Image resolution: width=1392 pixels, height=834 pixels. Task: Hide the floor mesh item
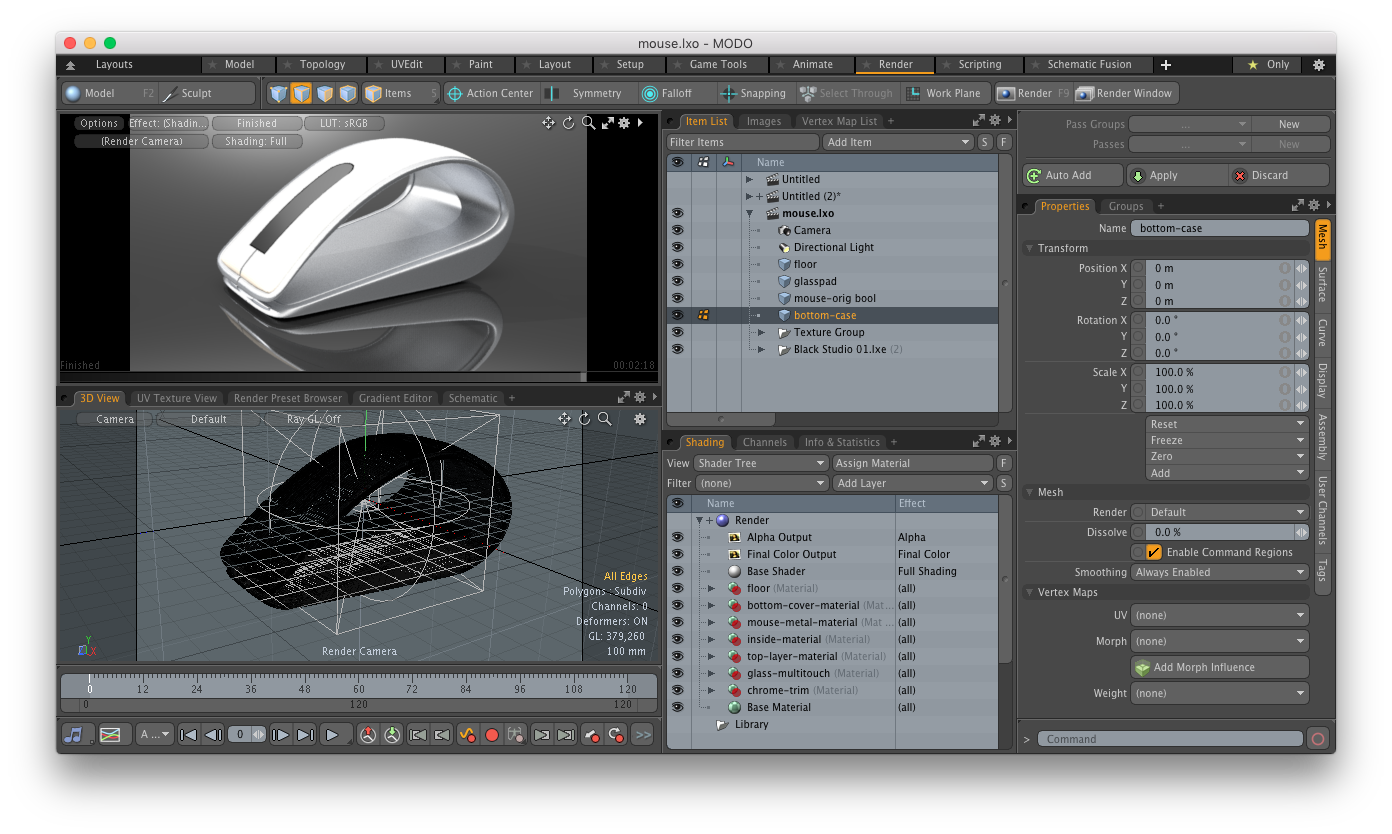pos(677,264)
